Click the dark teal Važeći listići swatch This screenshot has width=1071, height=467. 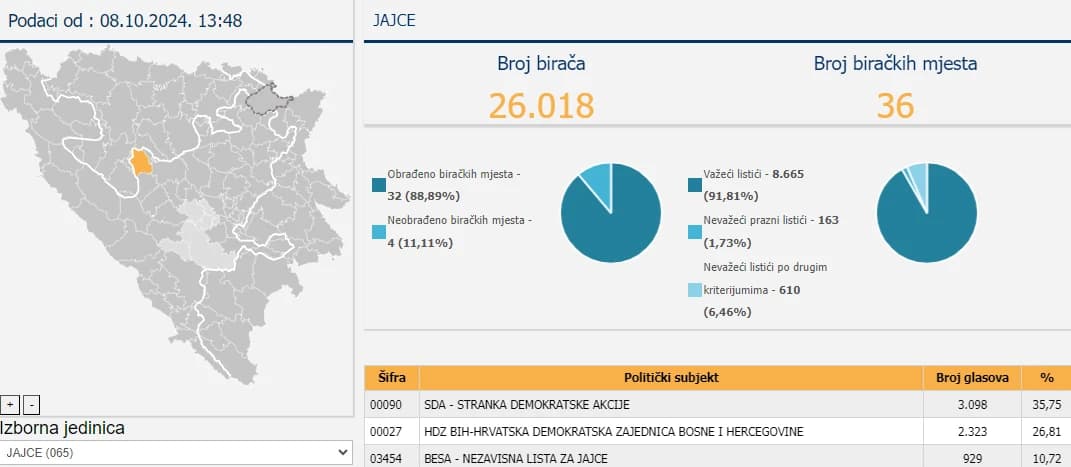click(695, 185)
